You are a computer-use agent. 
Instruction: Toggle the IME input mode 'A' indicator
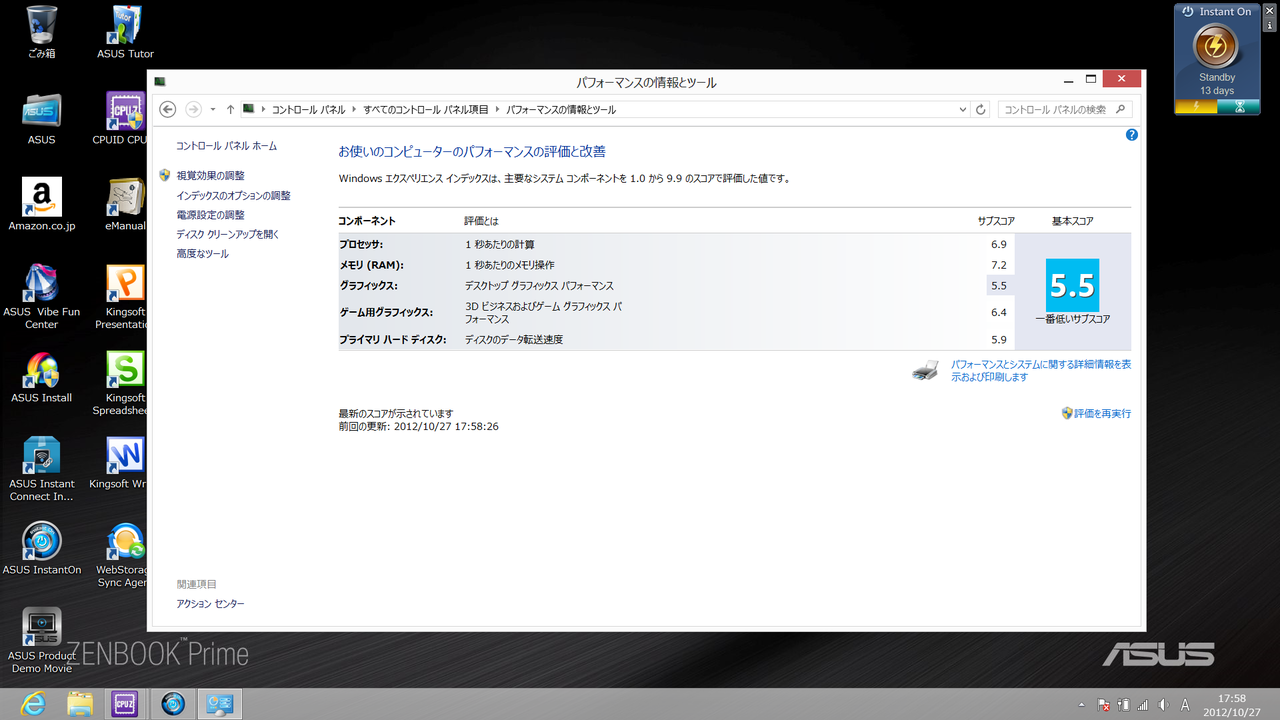pos(1185,705)
